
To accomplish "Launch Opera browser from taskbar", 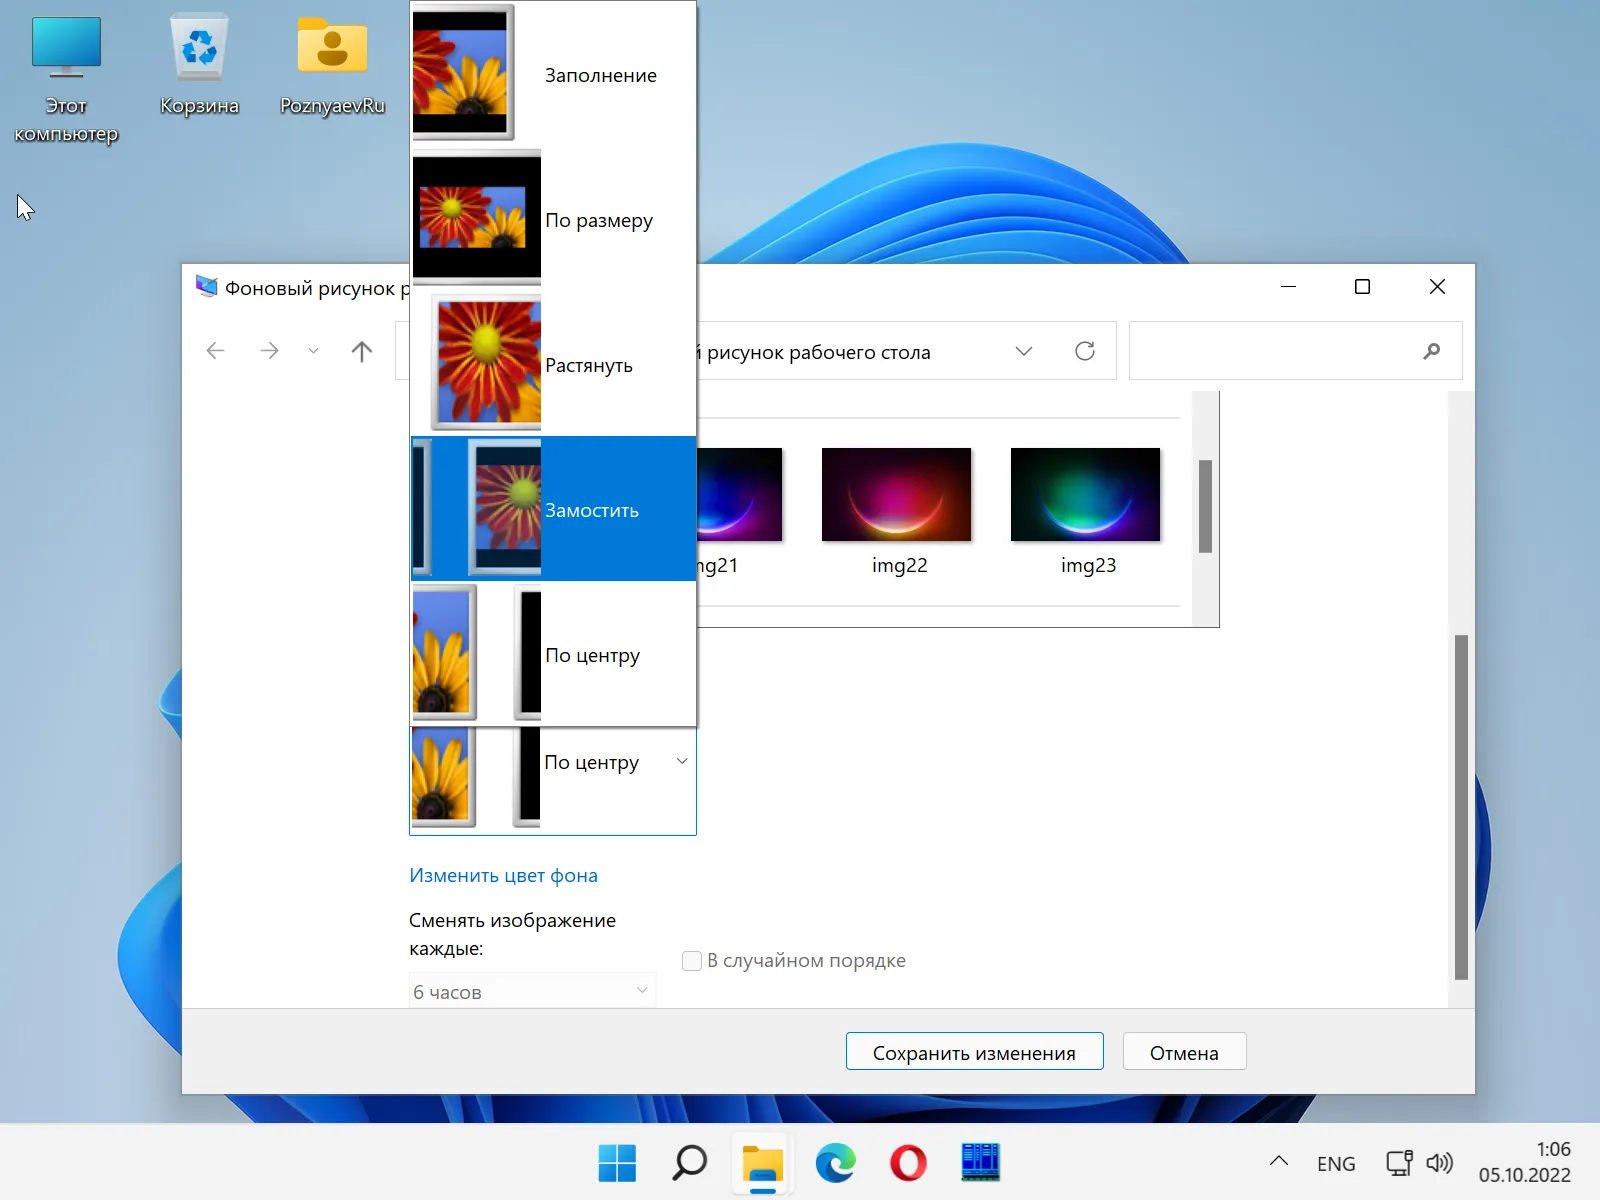I will [908, 1163].
